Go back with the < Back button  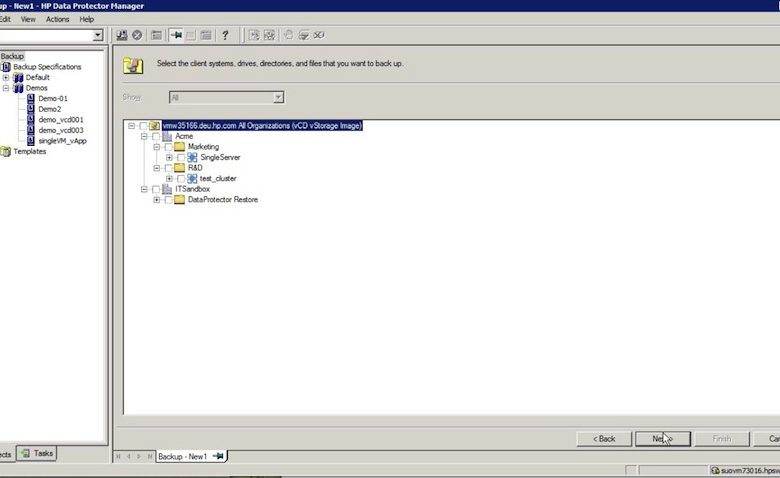[604, 439]
